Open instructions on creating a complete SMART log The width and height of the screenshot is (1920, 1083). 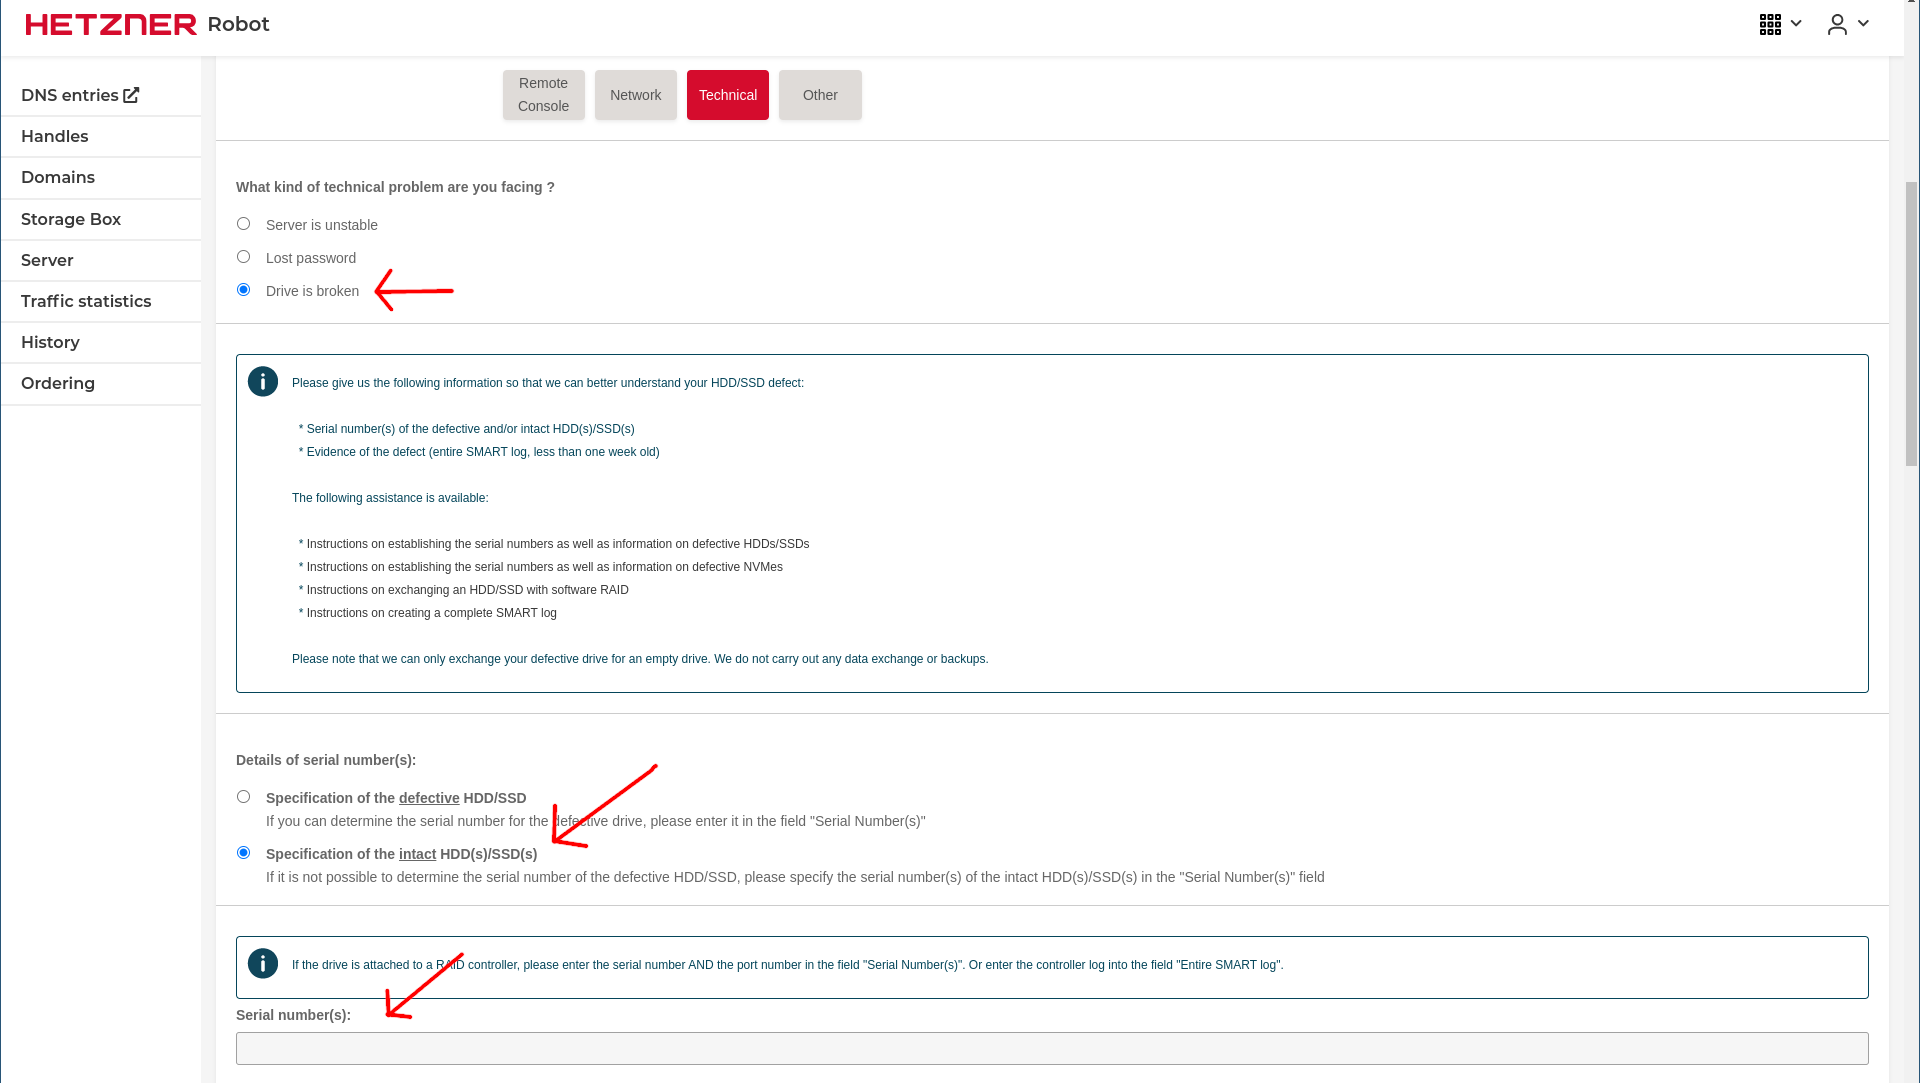pos(431,613)
